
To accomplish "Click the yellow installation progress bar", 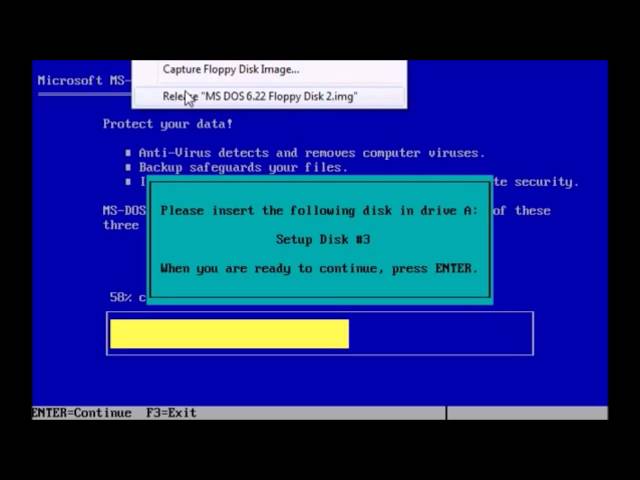I will pyautogui.click(x=229, y=334).
